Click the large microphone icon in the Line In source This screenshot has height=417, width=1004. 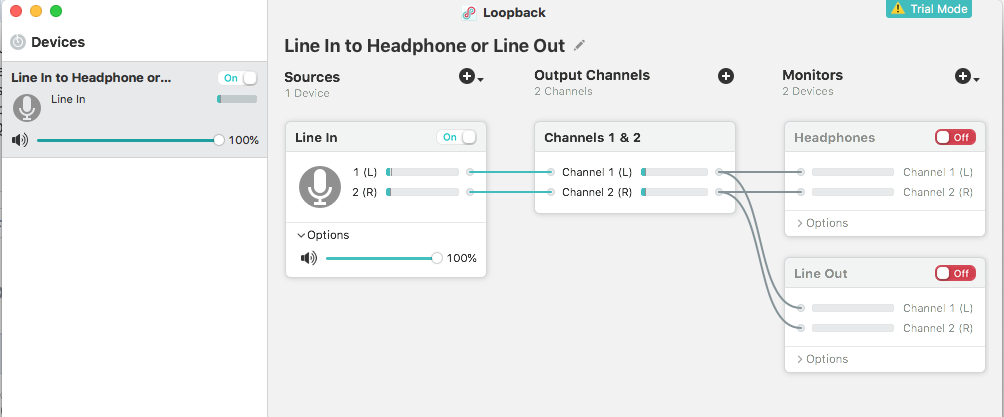click(x=320, y=186)
